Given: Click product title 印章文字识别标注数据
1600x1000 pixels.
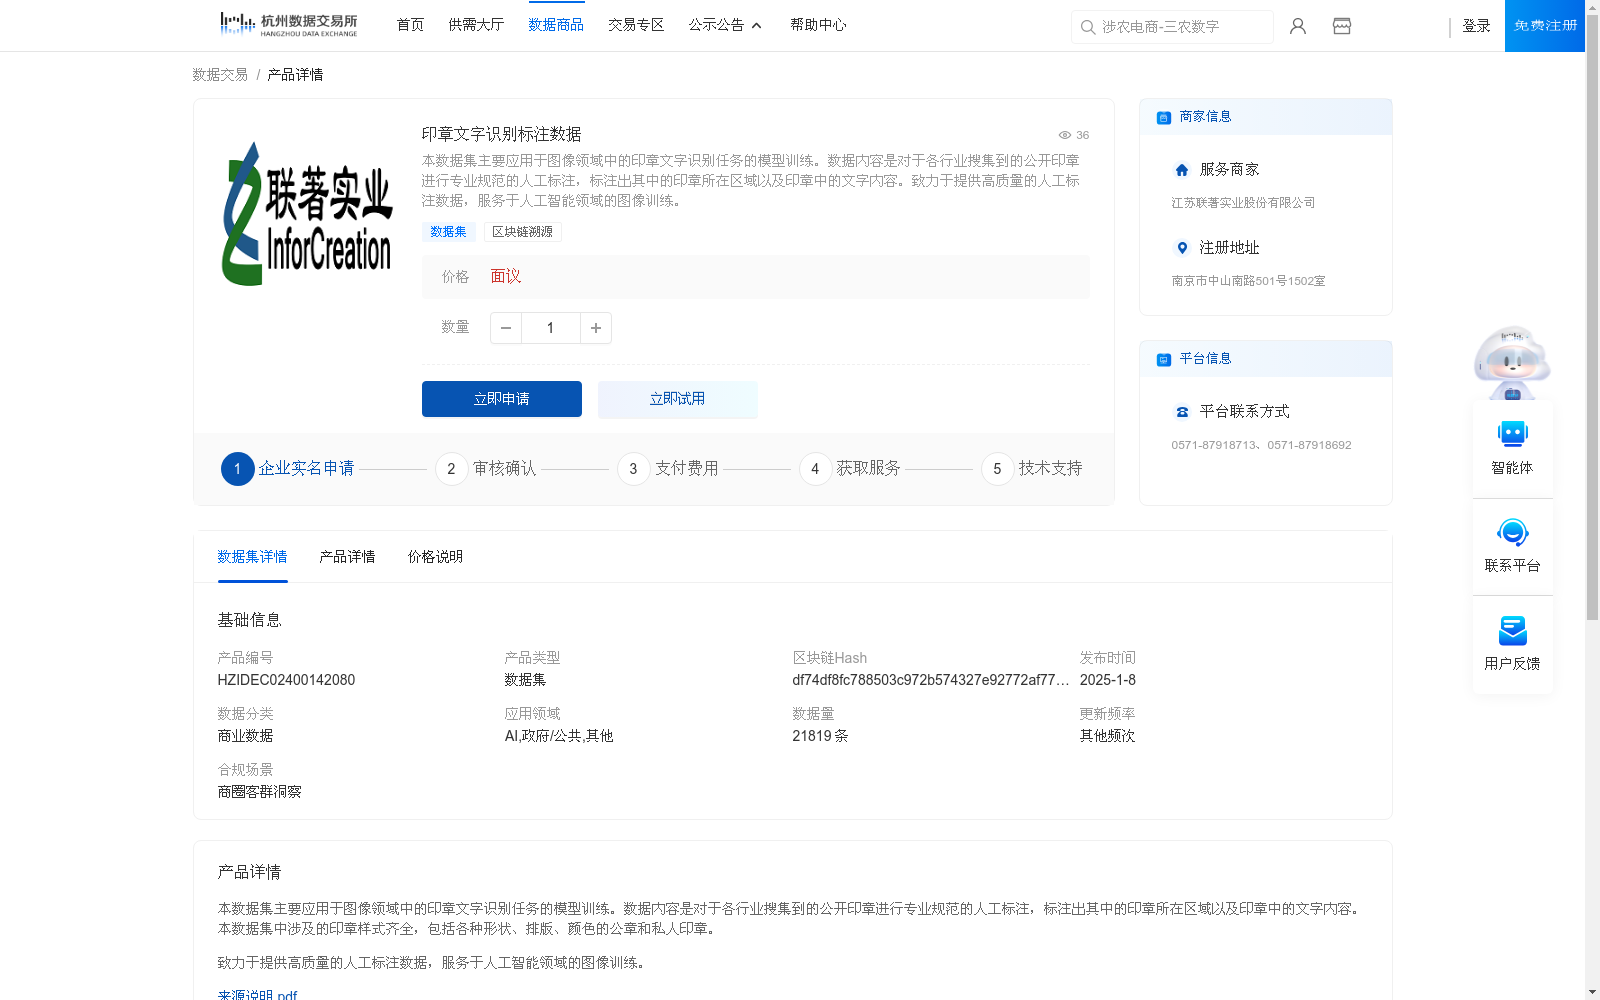Looking at the screenshot, I should coord(501,134).
